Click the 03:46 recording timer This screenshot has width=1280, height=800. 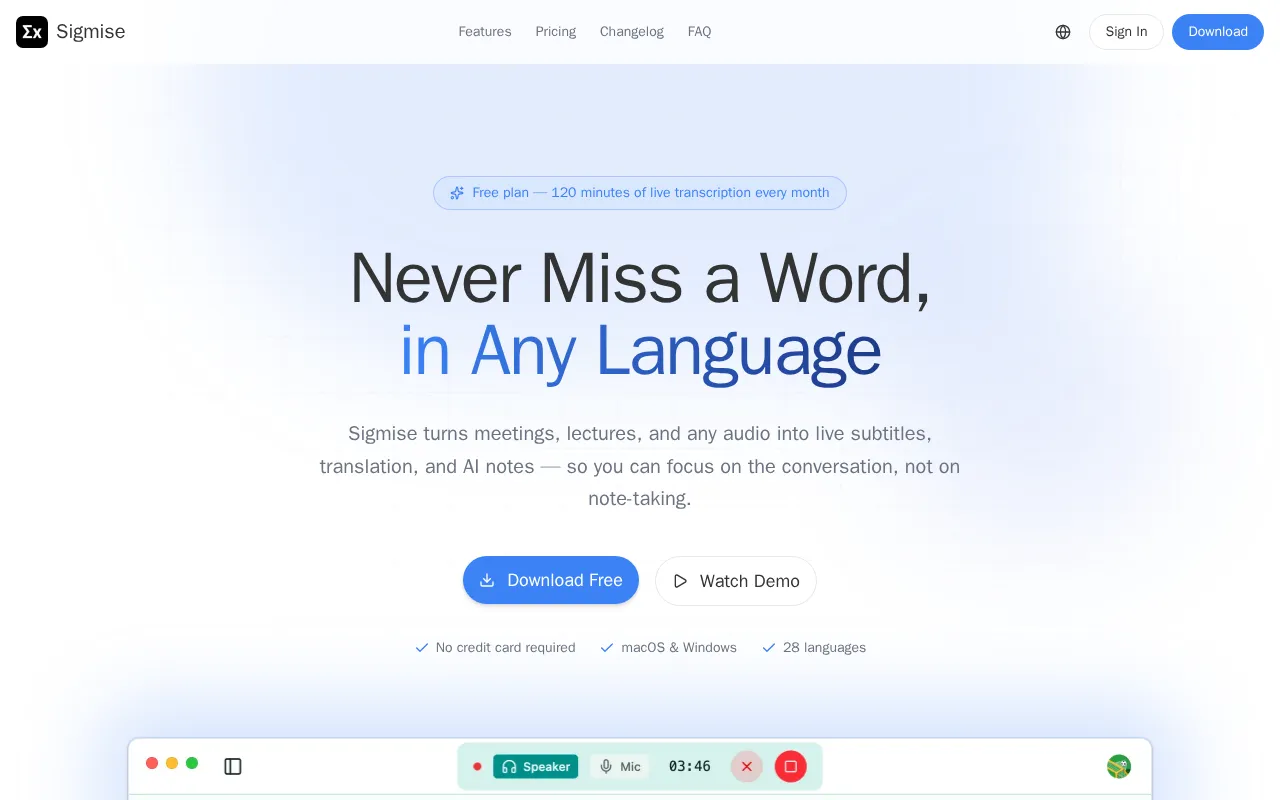690,767
